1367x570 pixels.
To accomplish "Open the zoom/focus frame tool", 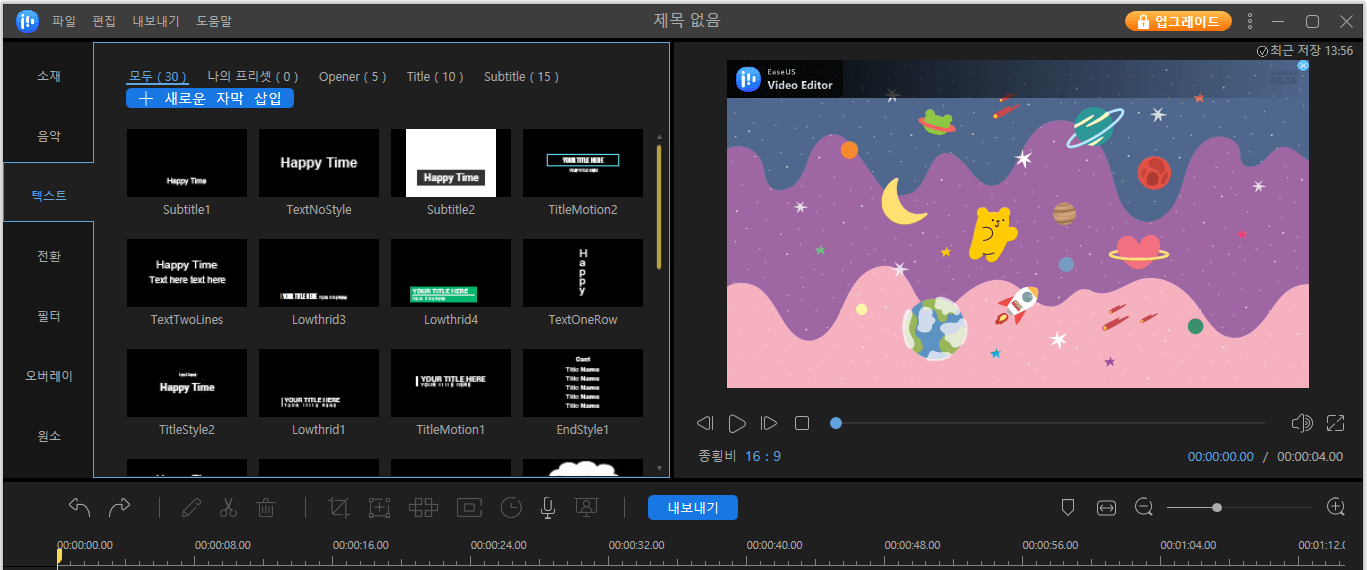I will click(379, 507).
